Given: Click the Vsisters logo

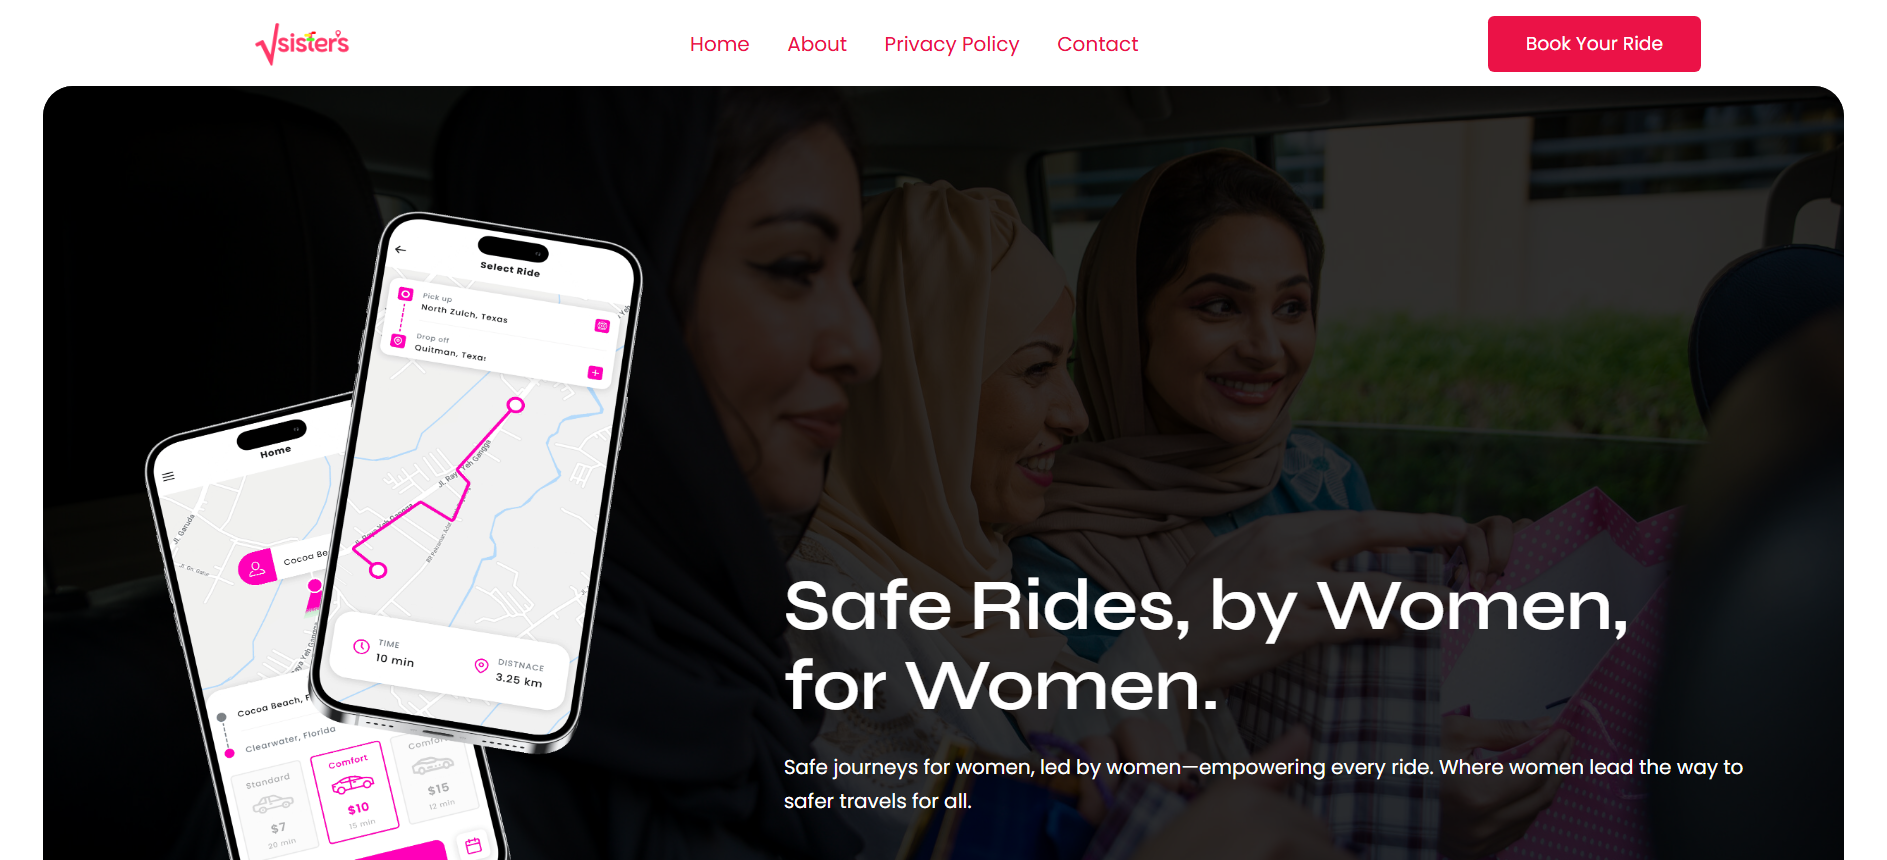Looking at the screenshot, I should 302,44.
